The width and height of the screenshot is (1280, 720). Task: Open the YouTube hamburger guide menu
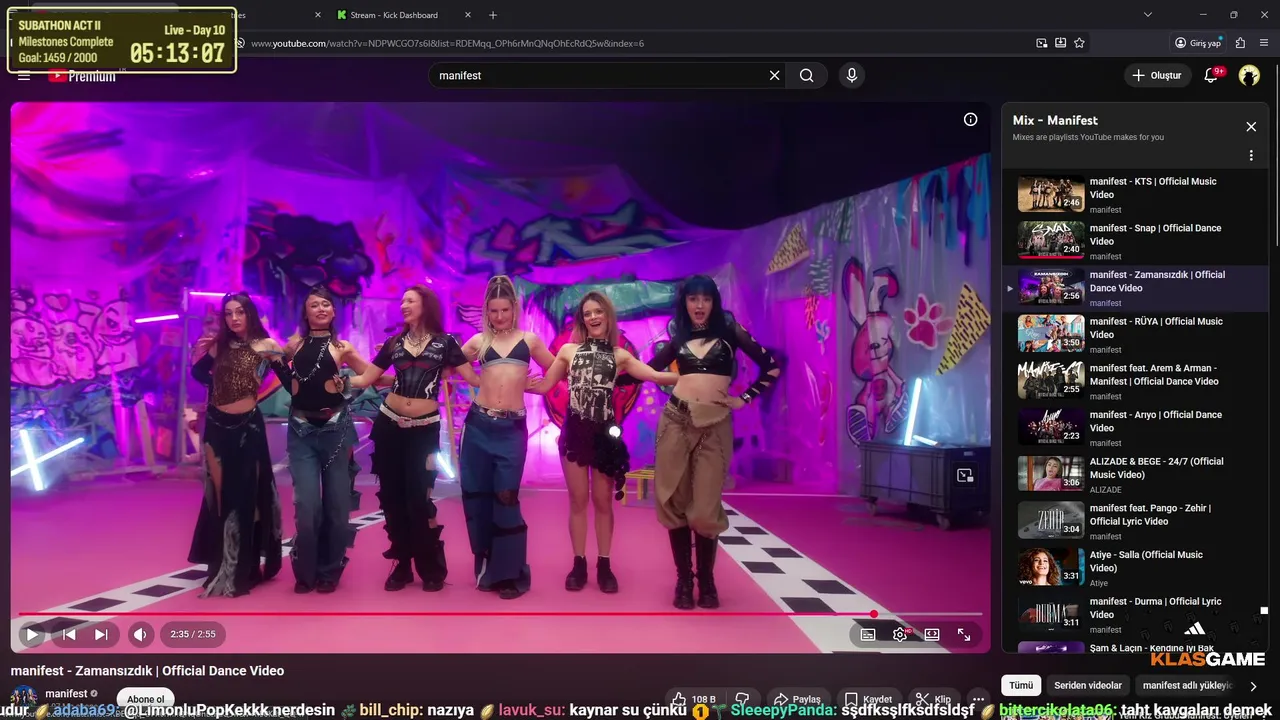pos(24,76)
